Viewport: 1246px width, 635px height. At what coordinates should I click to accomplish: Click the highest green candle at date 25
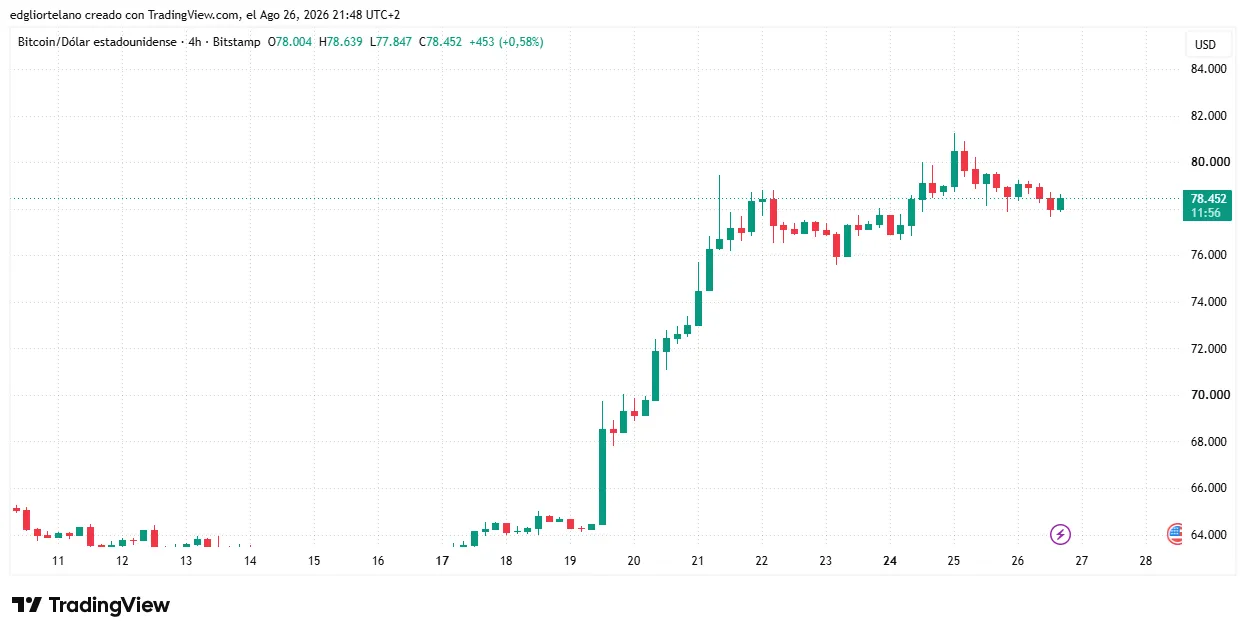(x=955, y=169)
